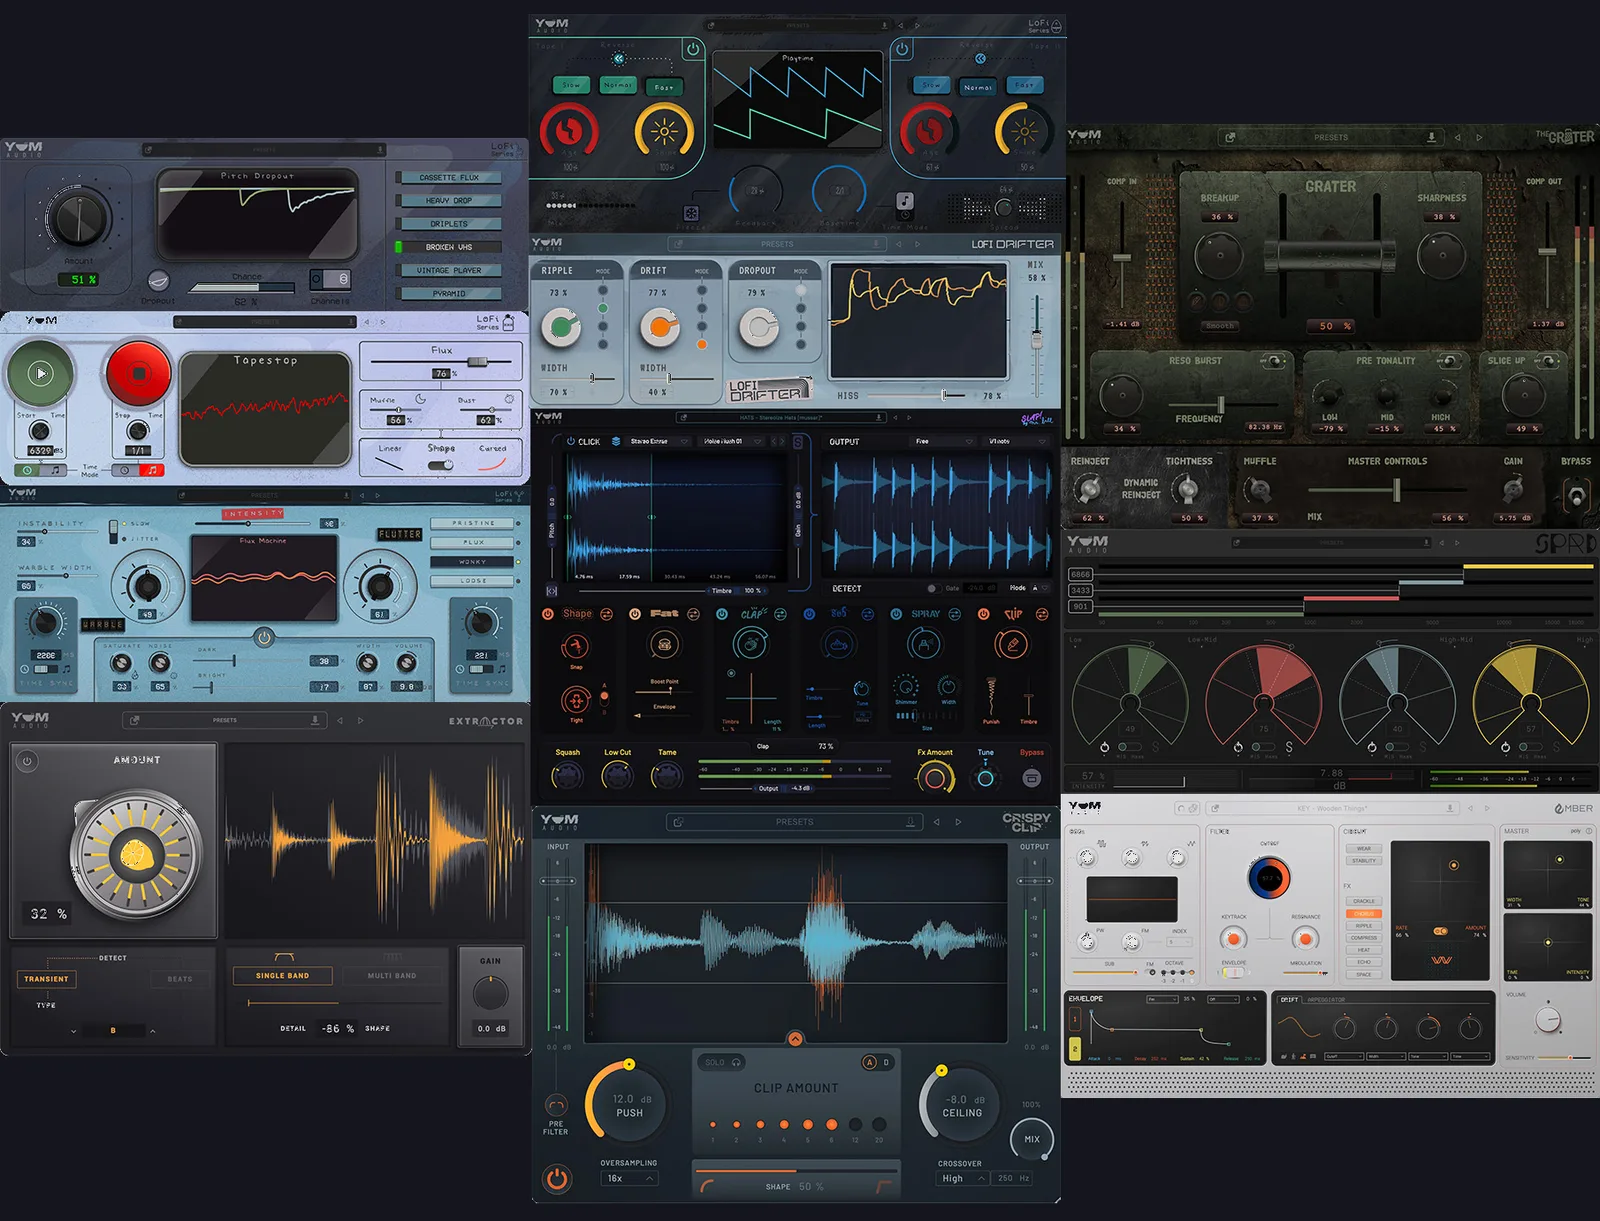Click the Flux Machine center power icon

click(x=264, y=637)
